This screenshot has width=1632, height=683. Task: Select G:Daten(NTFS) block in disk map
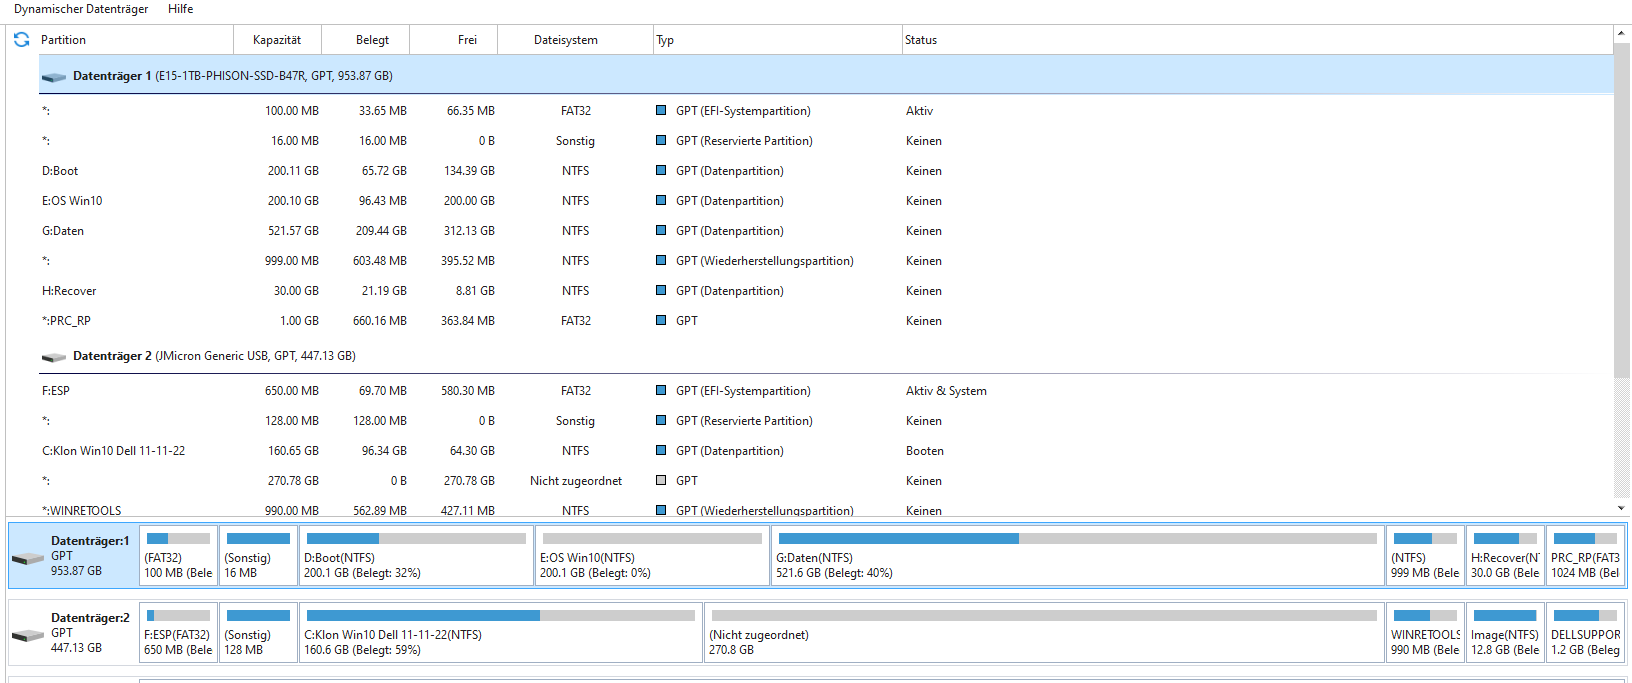[x=1077, y=556]
